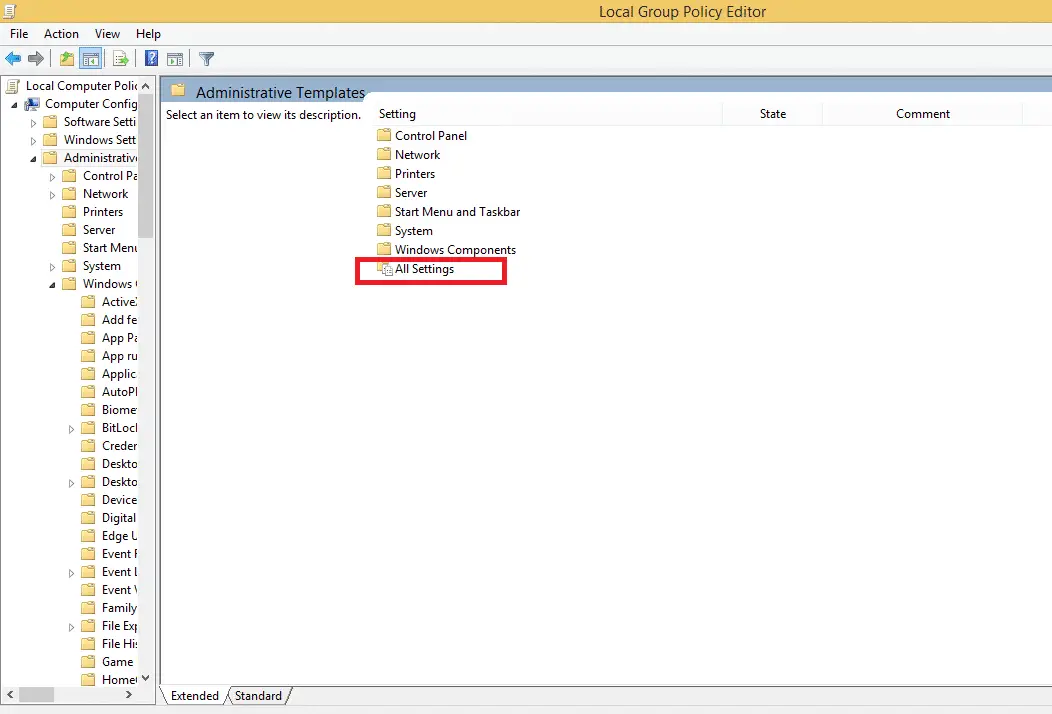
Task: Click the Device folder icon in the tree
Action: pyautogui.click(x=88, y=500)
